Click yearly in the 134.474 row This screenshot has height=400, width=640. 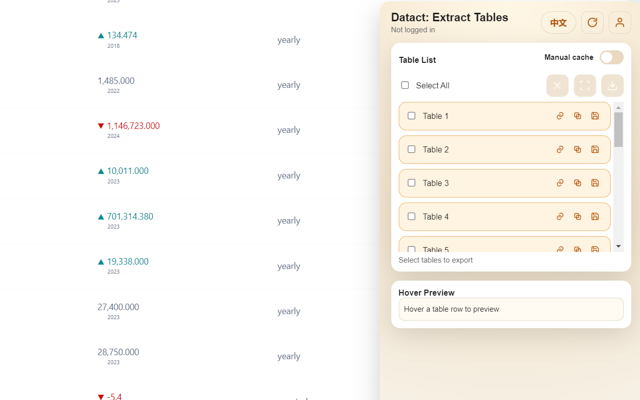point(289,40)
